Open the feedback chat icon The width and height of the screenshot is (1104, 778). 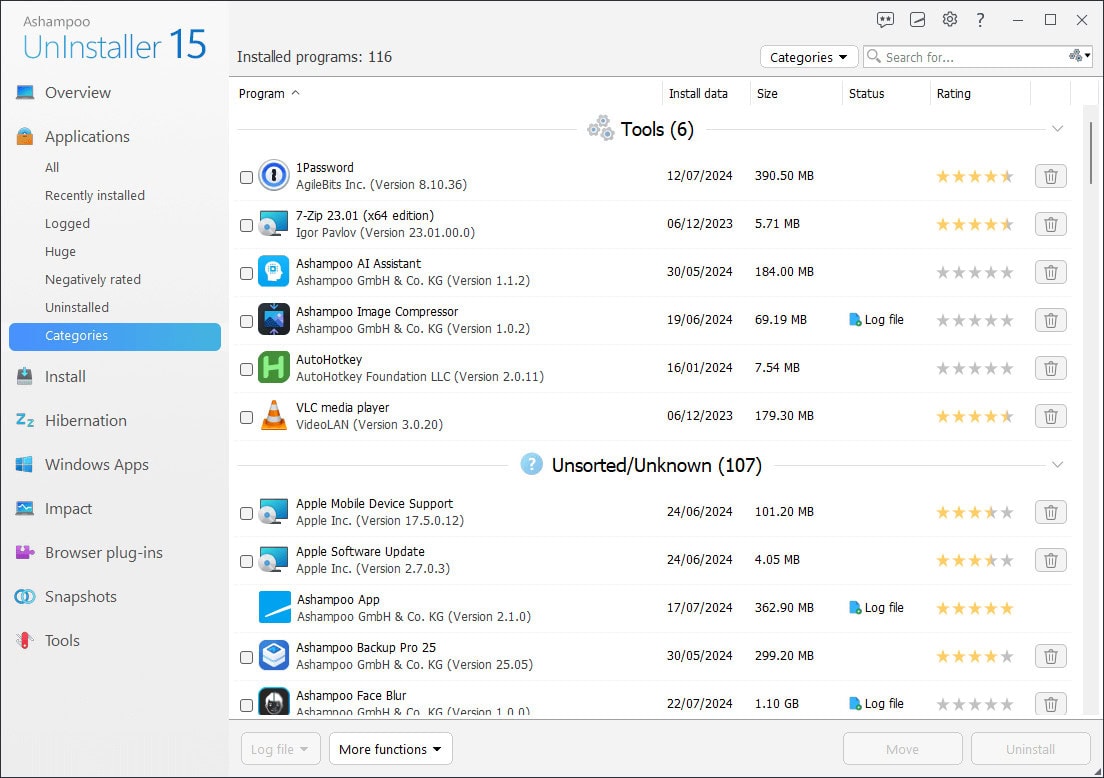[x=885, y=20]
